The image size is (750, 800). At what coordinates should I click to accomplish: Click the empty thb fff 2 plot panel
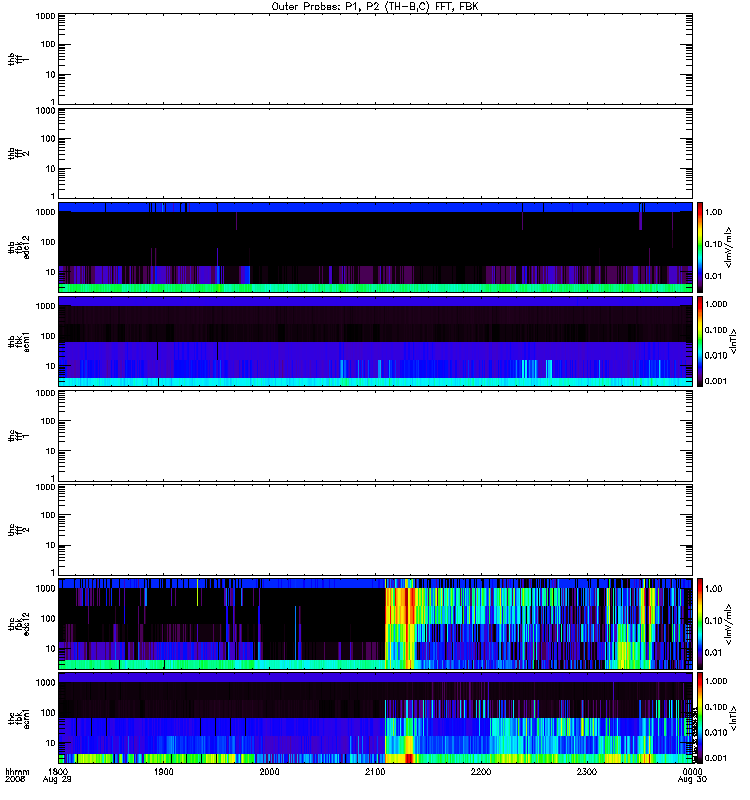(375, 153)
